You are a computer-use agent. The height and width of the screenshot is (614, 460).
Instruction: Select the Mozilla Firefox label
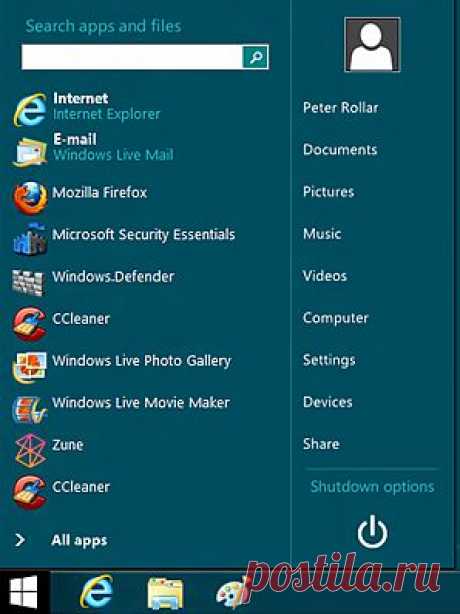99,192
